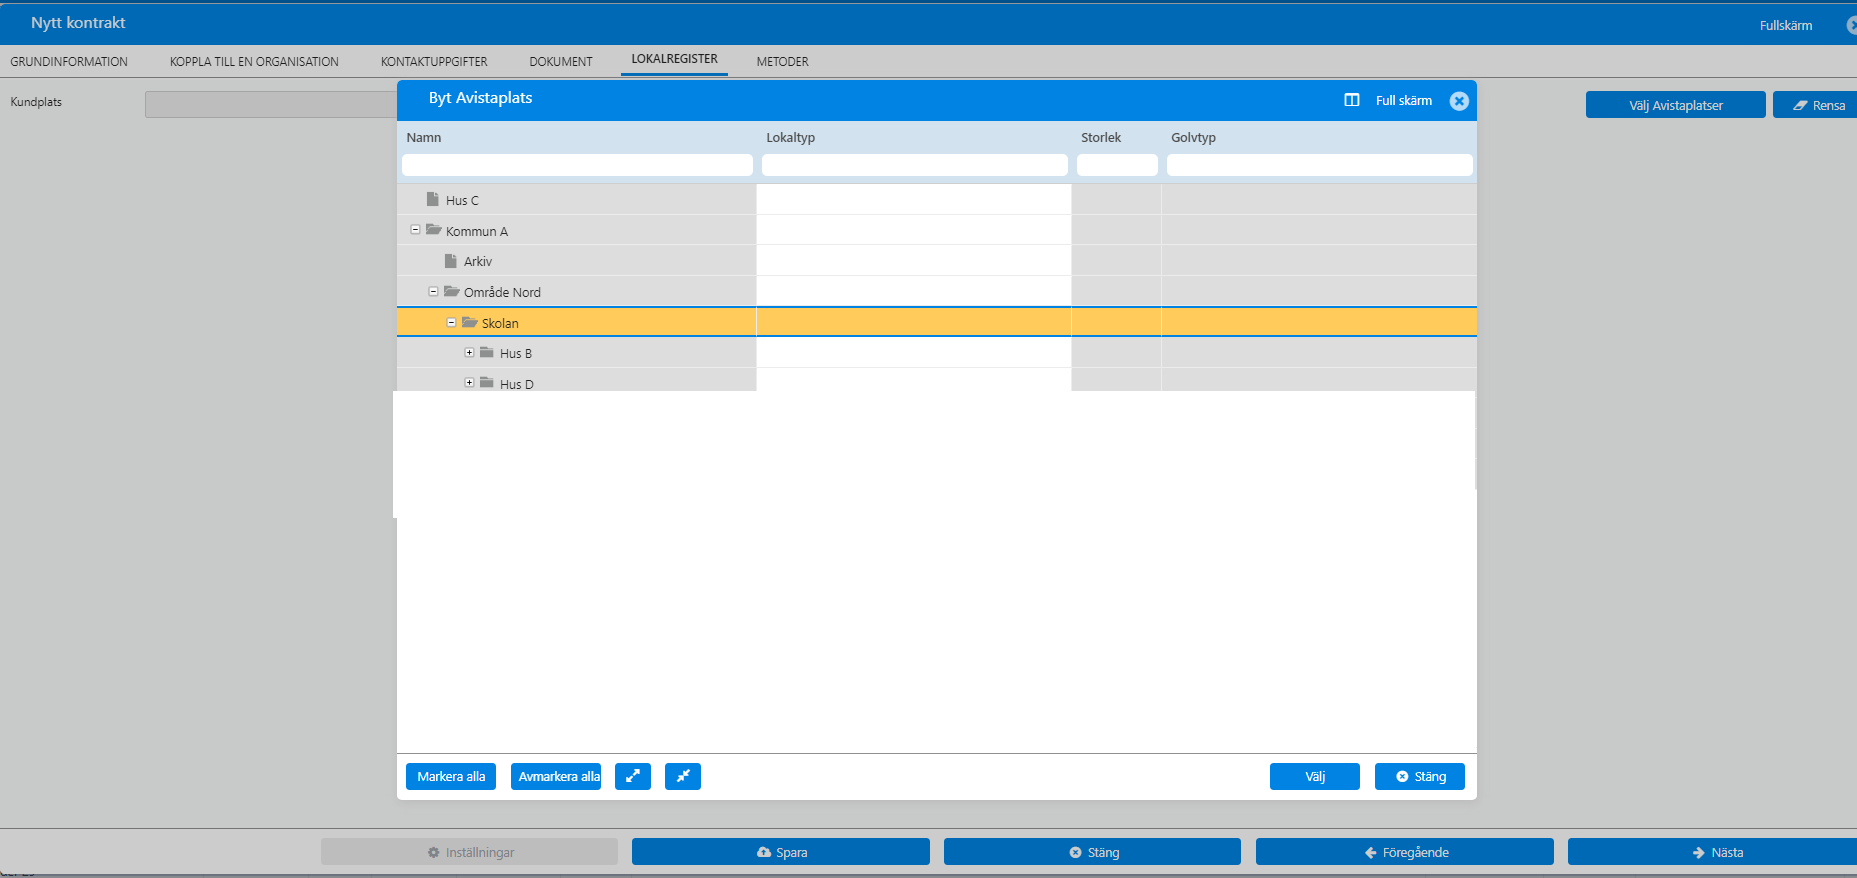
Task: Click the Golvtyp column header
Action: [1194, 137]
